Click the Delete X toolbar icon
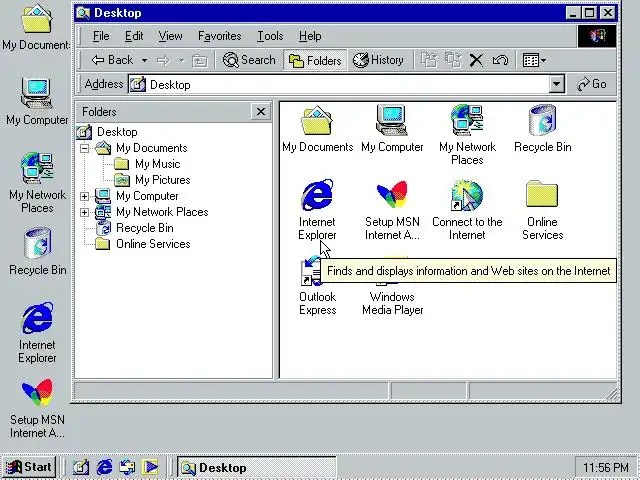Viewport: 640px width, 480px height. coord(476,61)
